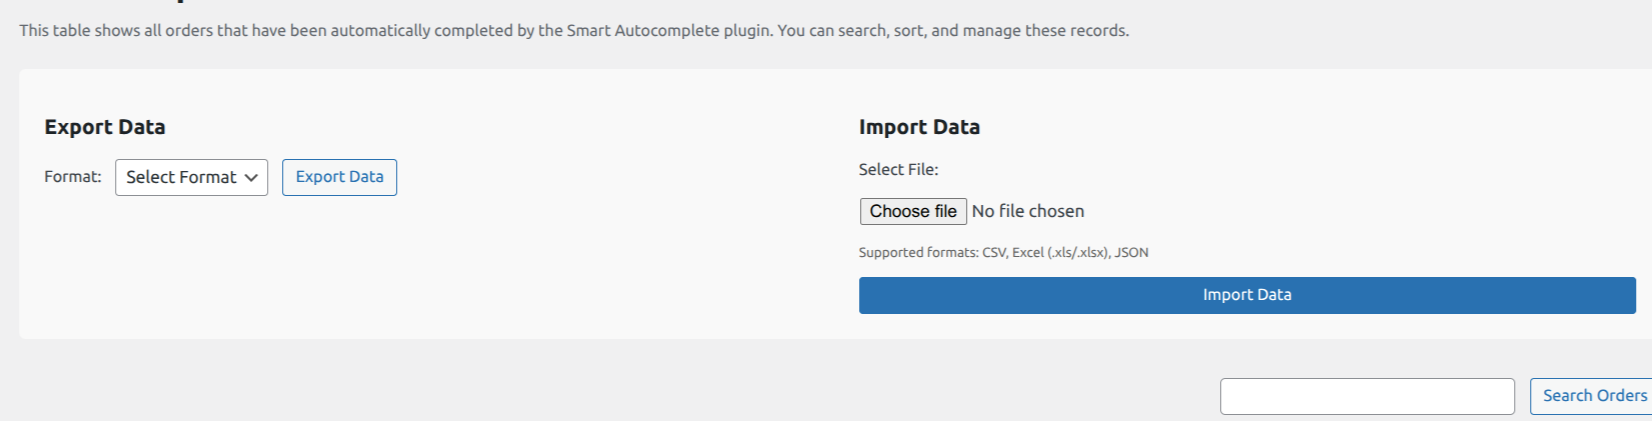This screenshot has height=421, width=1652.
Task: Click the 'Select File:' label
Action: [898, 170]
